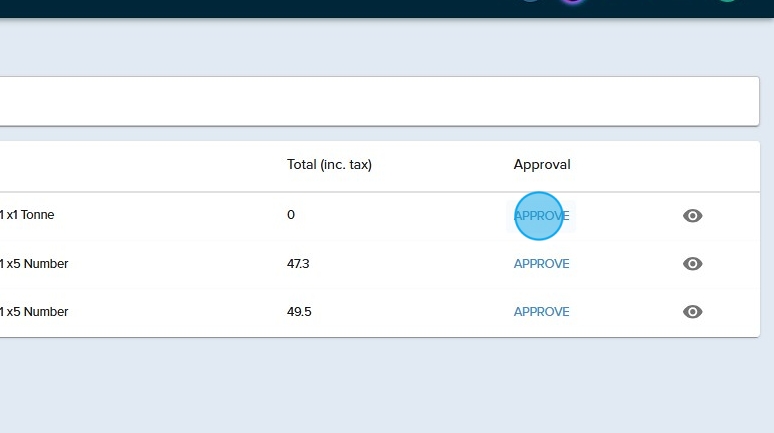Click the total value 47.3
The image size is (774, 433).
[298, 264]
